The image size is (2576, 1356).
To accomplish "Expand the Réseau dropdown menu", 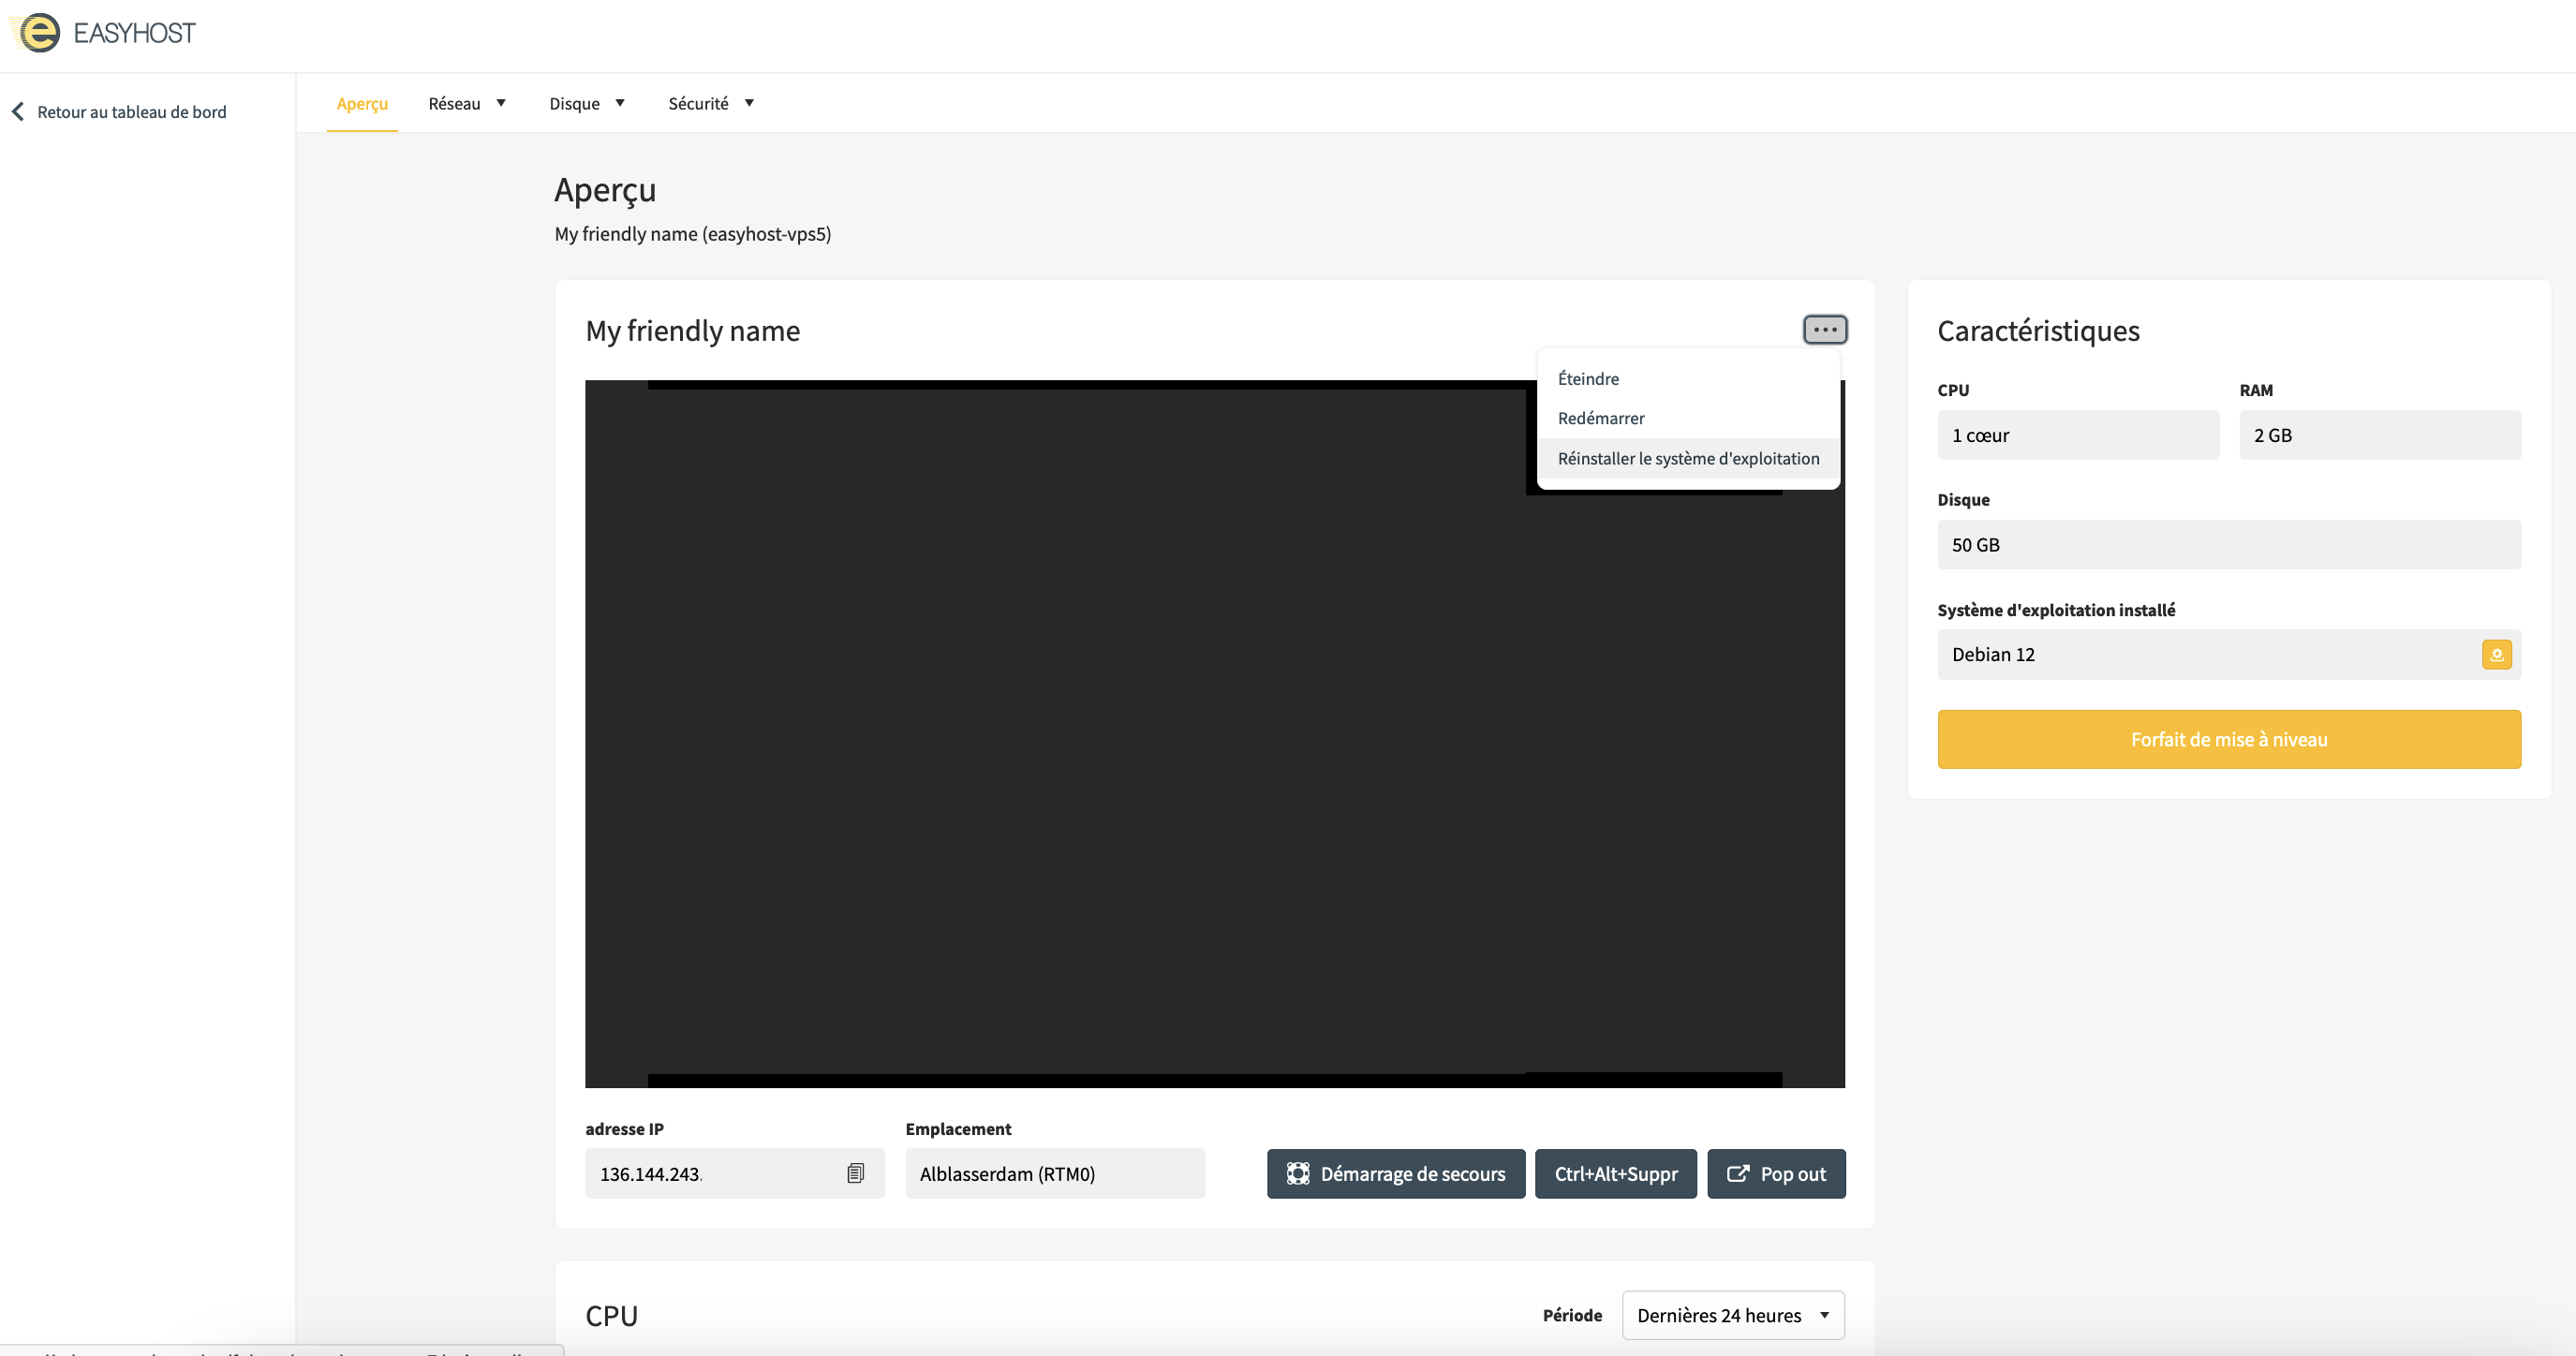I will 467,103.
